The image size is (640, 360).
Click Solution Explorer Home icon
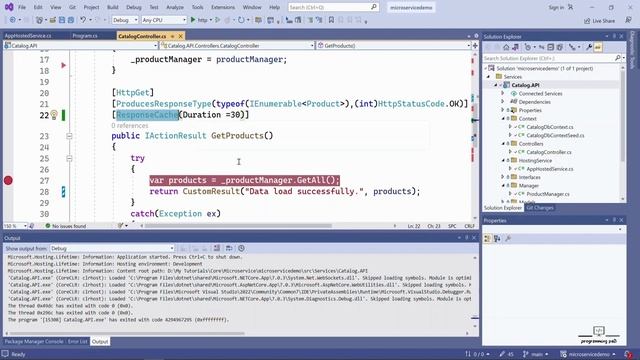click(x=506, y=47)
